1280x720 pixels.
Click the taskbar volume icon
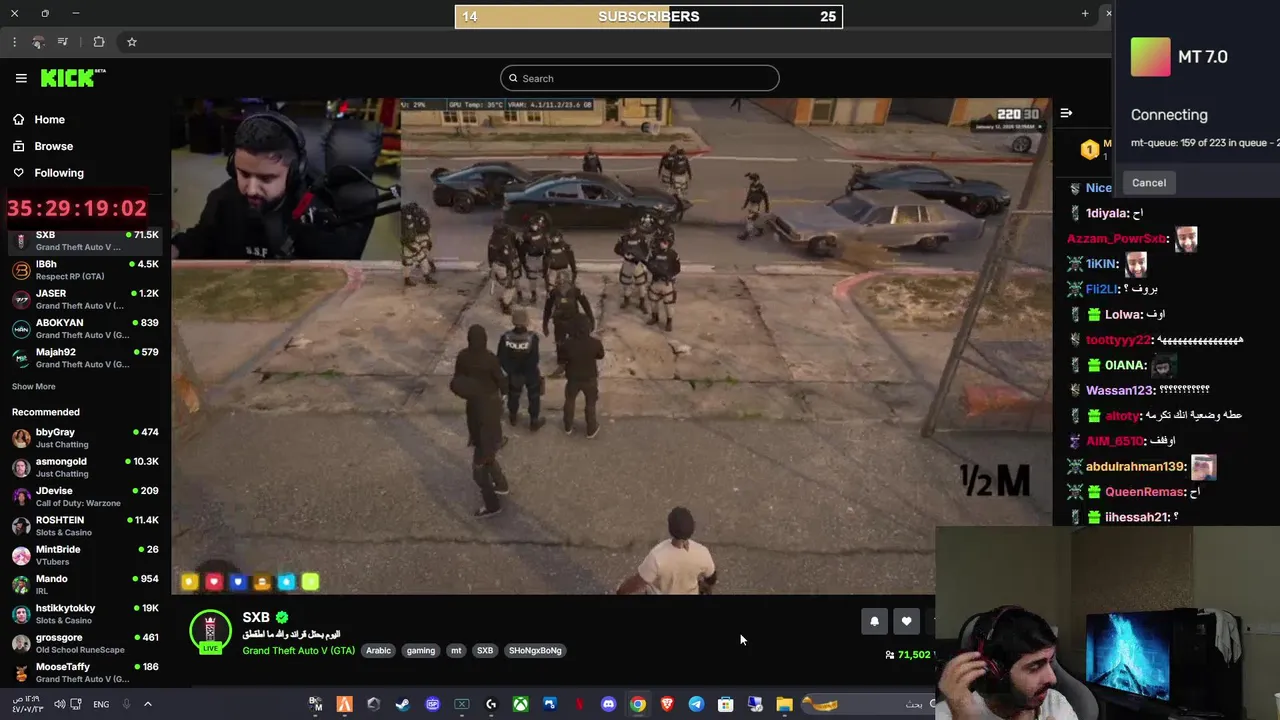coord(59,704)
